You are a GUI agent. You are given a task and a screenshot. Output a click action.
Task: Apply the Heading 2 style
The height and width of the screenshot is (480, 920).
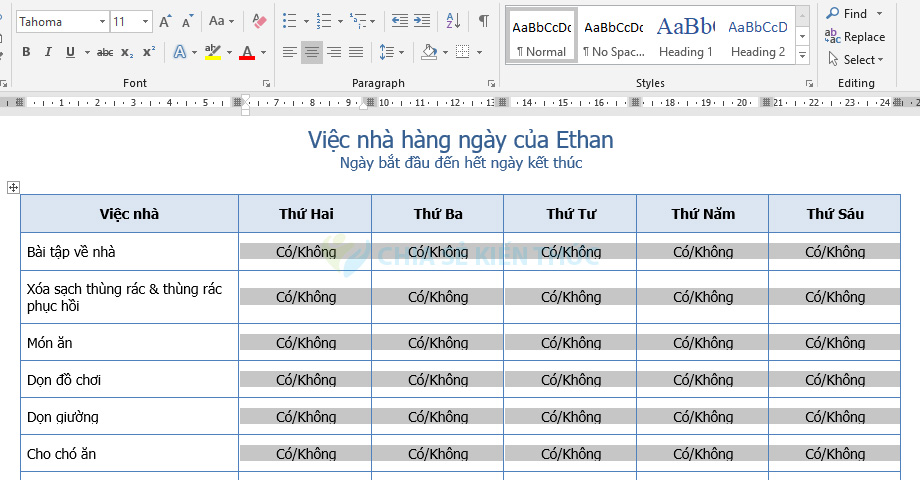[758, 36]
